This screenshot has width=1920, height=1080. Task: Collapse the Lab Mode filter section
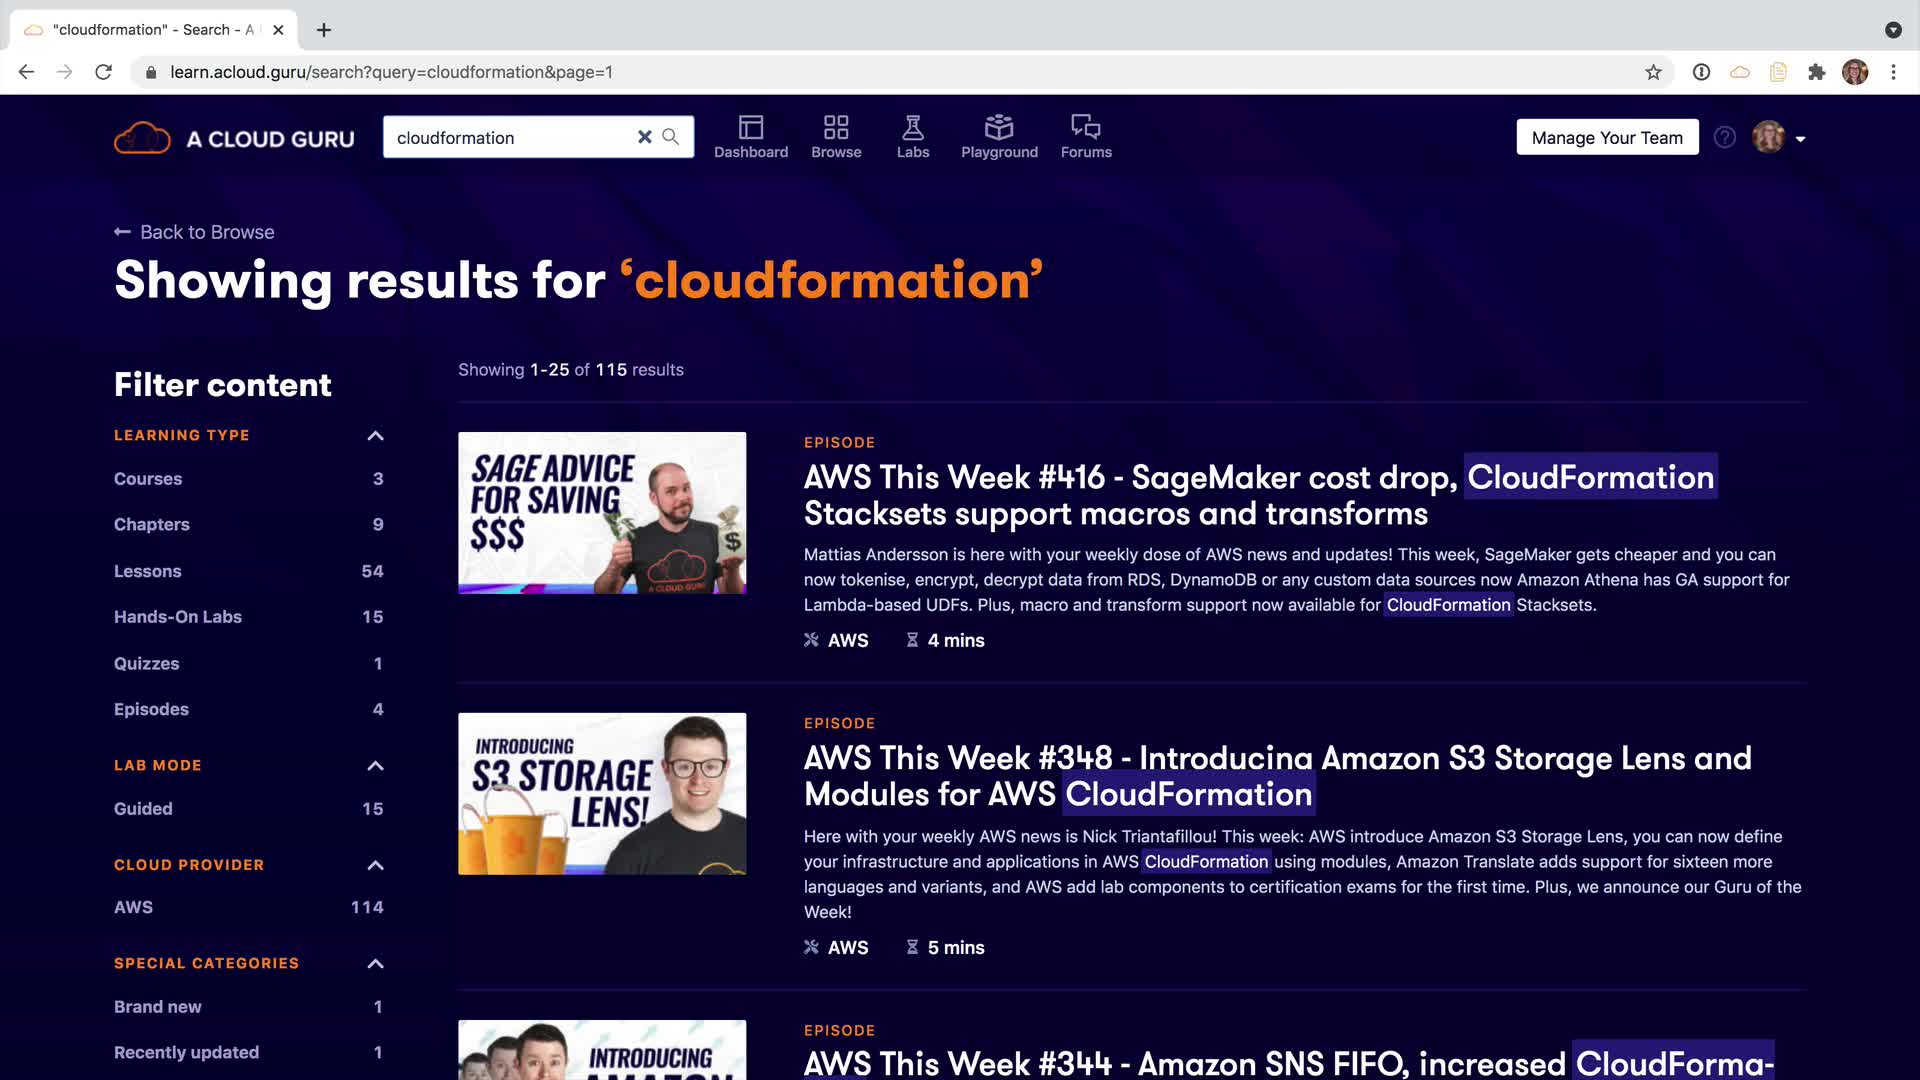pyautogui.click(x=375, y=766)
